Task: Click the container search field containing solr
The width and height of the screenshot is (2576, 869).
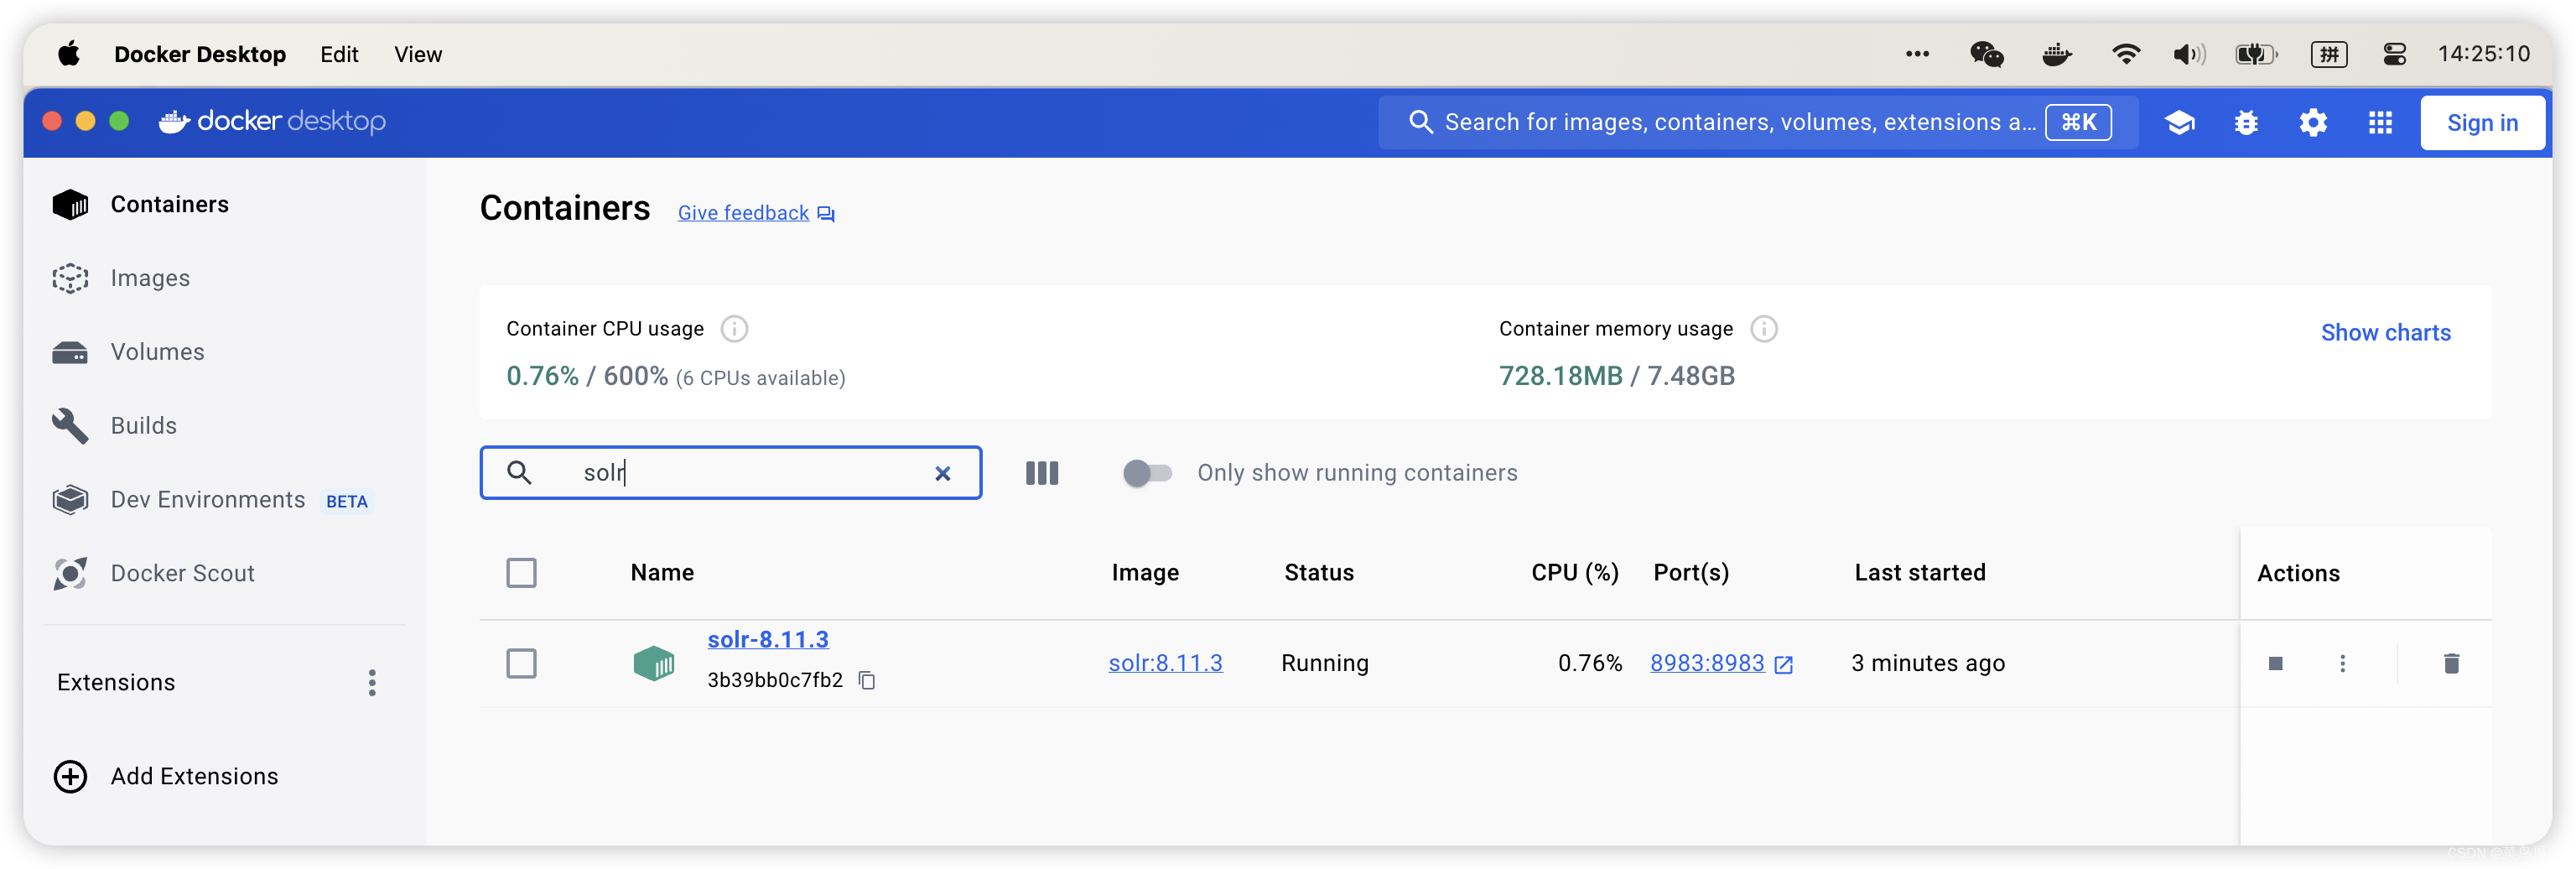Action: point(731,473)
